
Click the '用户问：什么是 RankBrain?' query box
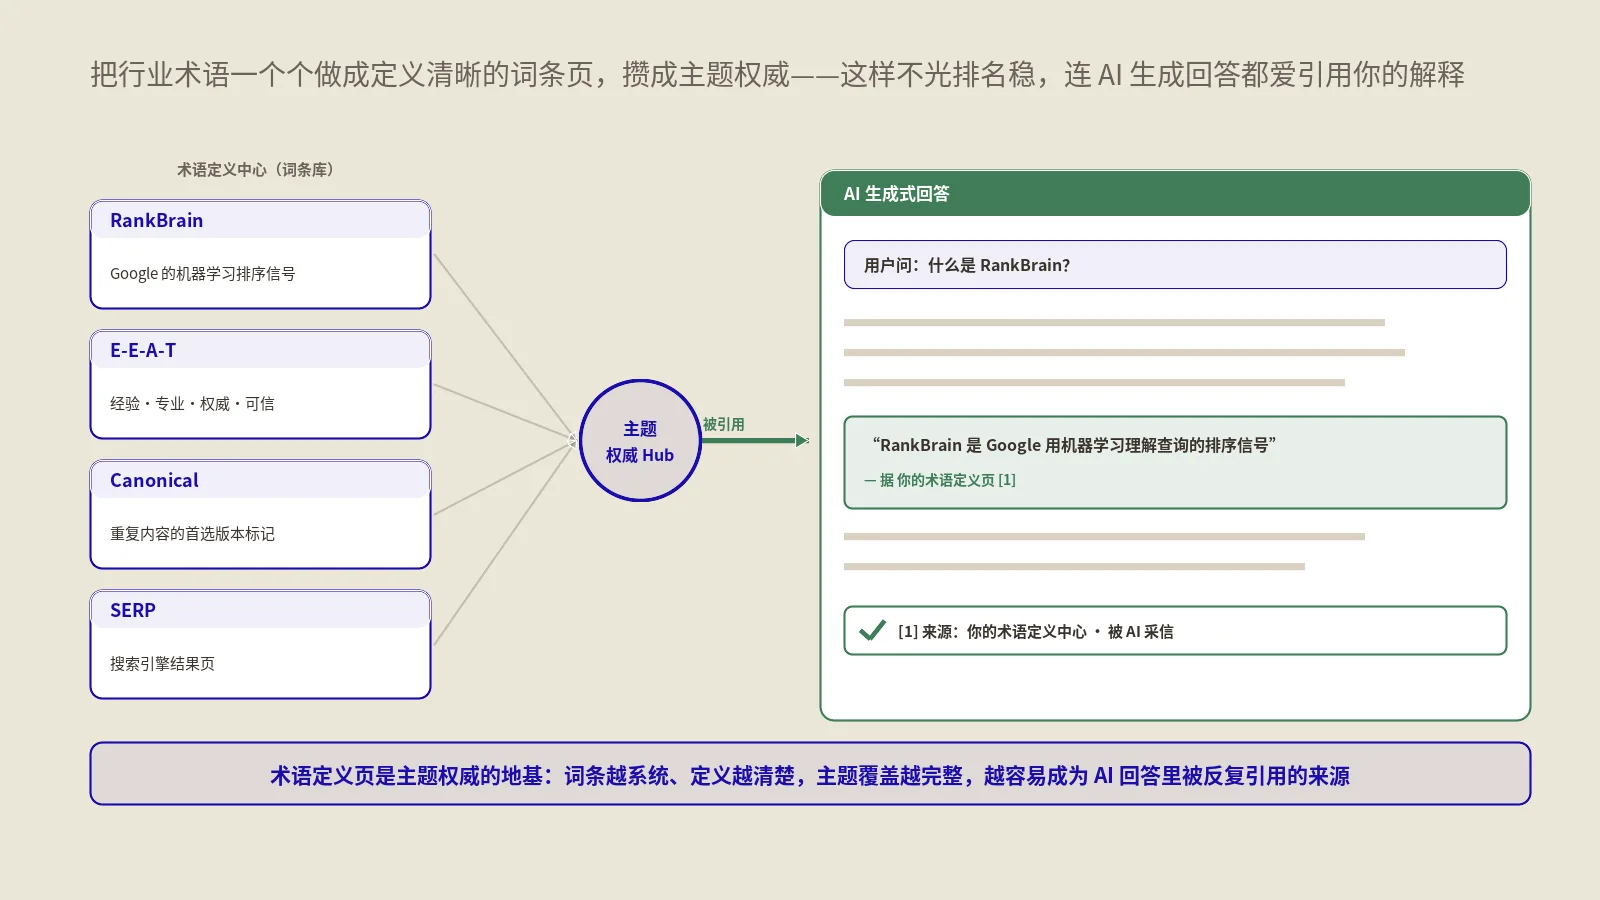(1175, 265)
